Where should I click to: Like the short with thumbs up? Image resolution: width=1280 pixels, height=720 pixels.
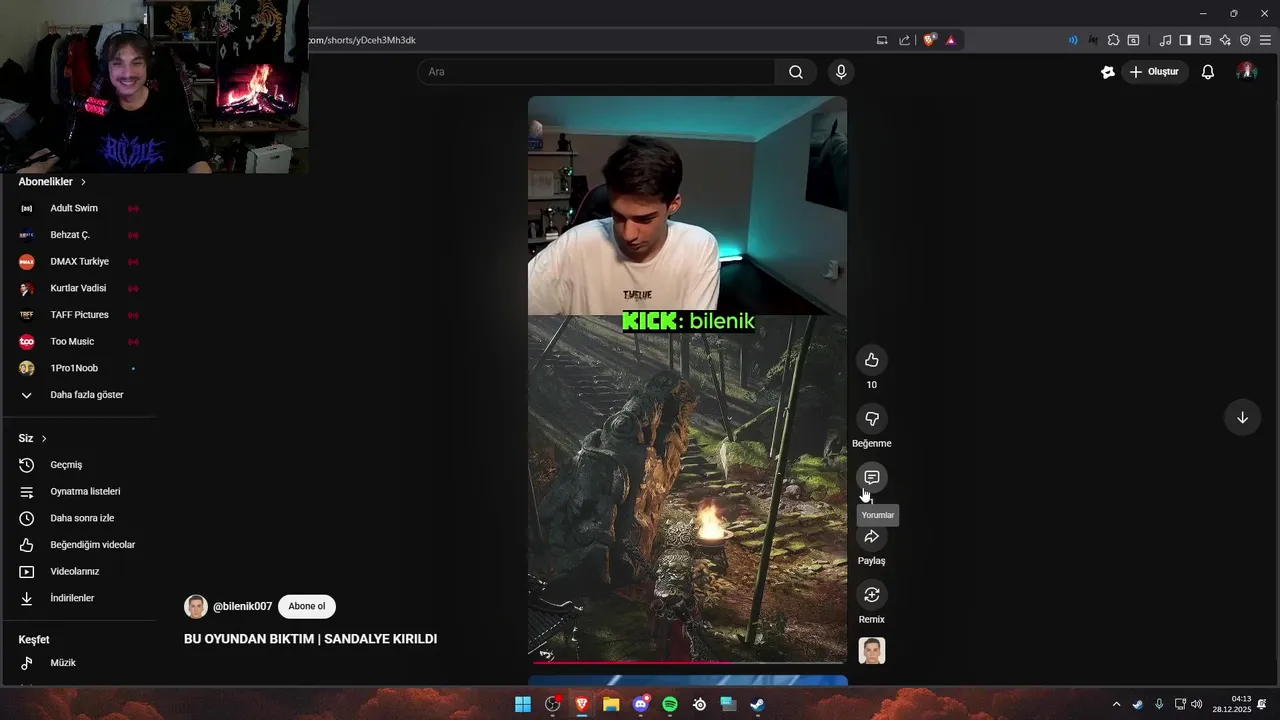(871, 360)
